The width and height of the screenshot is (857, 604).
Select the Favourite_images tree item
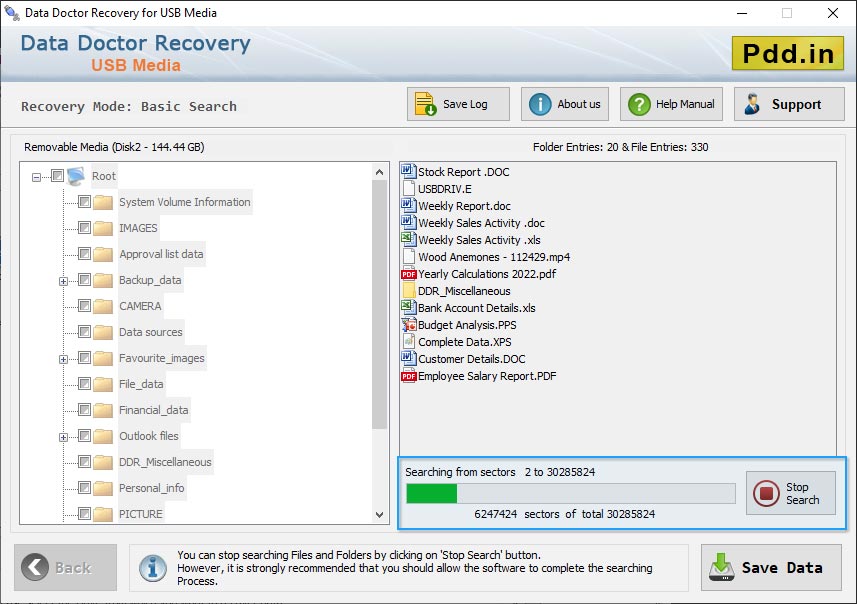tap(162, 358)
